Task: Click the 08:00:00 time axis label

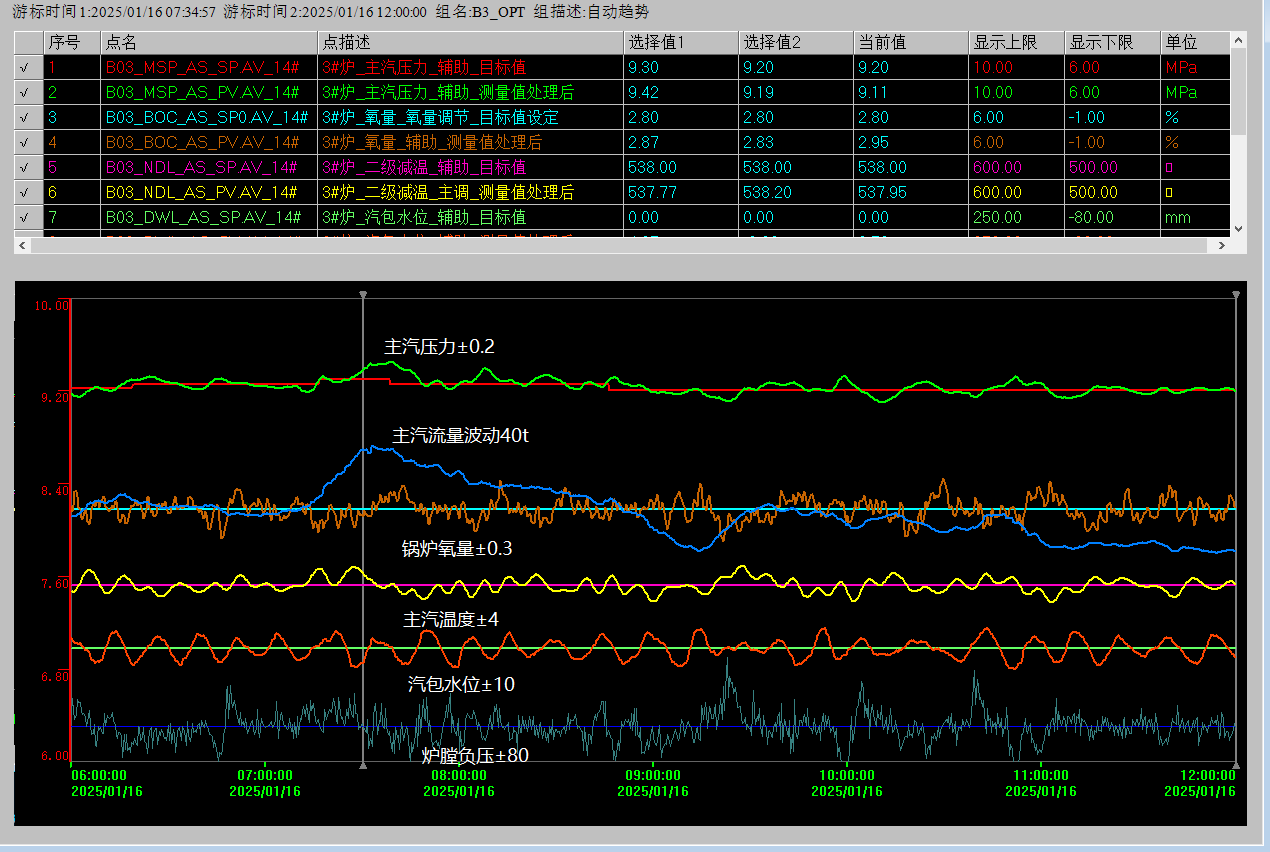Action: point(458,775)
